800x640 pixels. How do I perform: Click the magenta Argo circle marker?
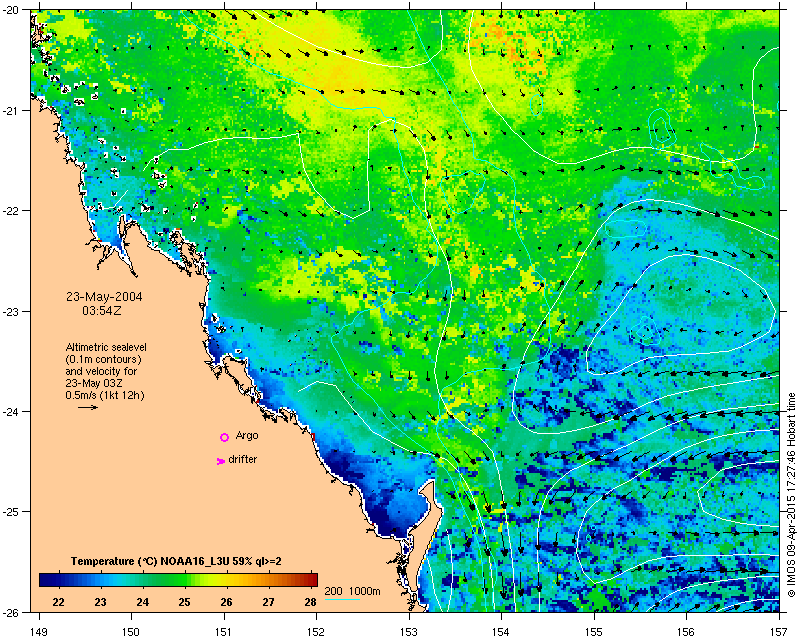coord(224,437)
